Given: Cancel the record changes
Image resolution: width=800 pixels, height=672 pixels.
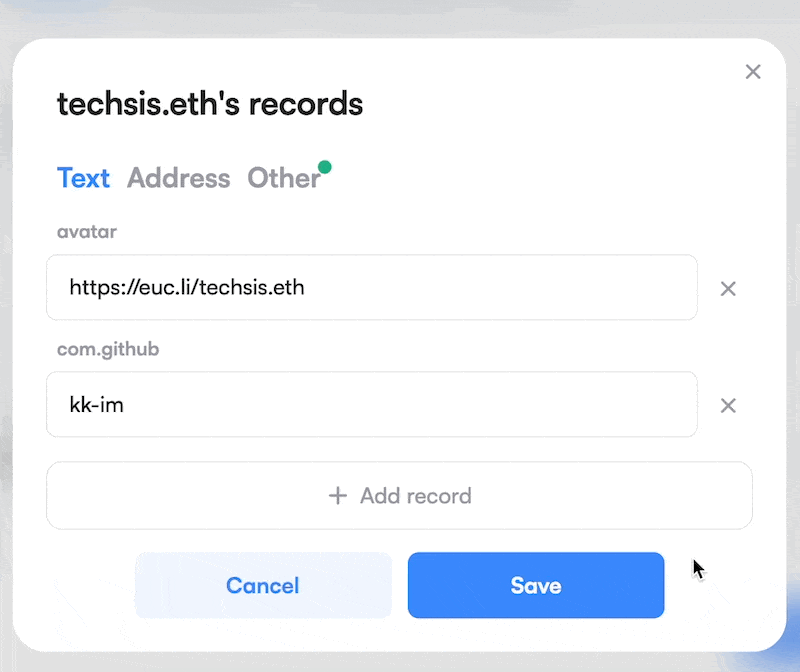Looking at the screenshot, I should pyautogui.click(x=263, y=585).
